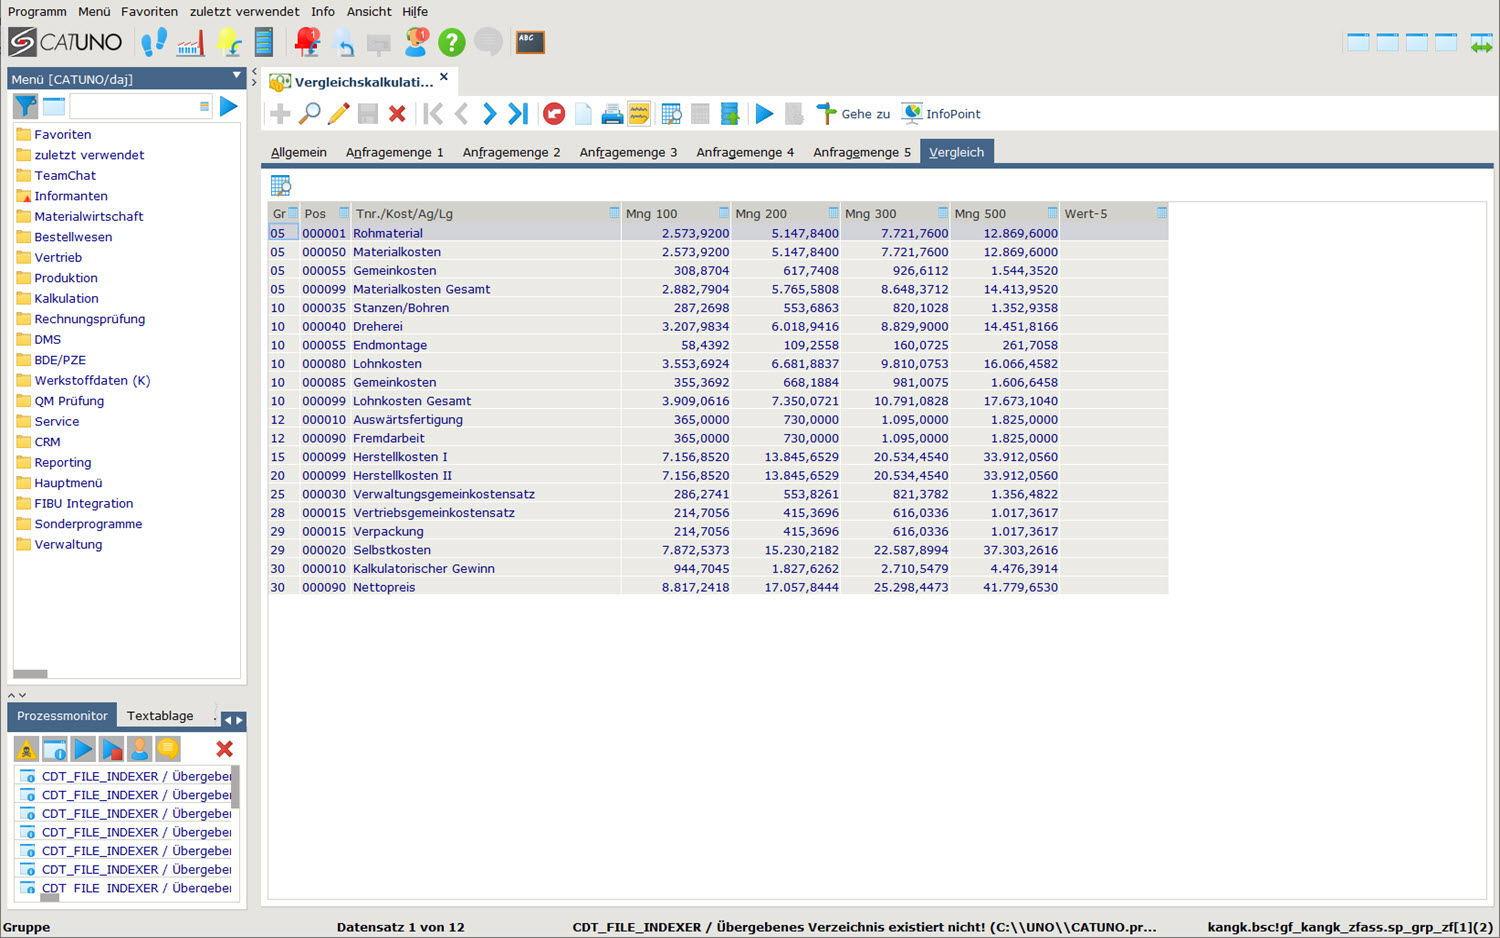Click the green help question mark
The image size is (1500, 938).
click(x=452, y=42)
